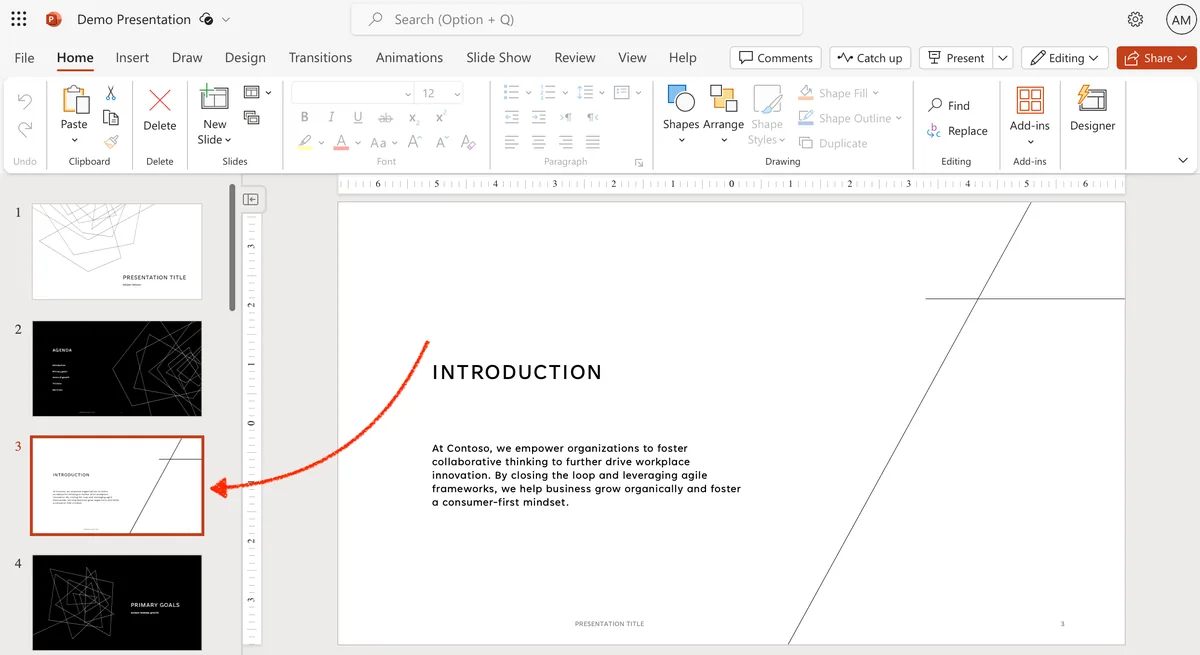Open the Comments pane
This screenshot has width=1200, height=655.
point(775,58)
